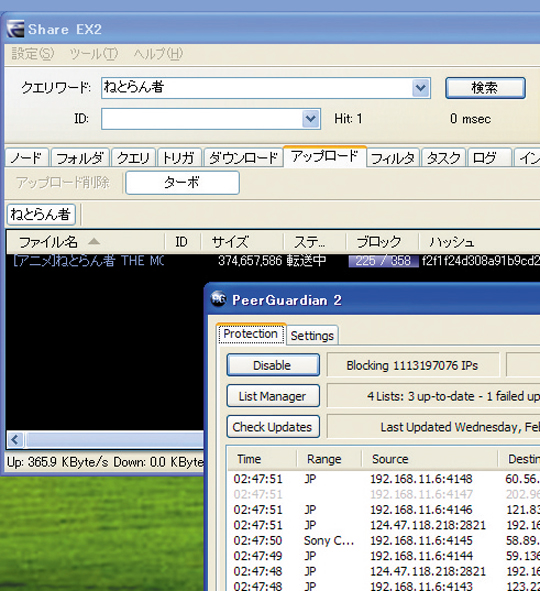Sort by サイズ column header
The height and width of the screenshot is (591, 540).
coord(242,242)
